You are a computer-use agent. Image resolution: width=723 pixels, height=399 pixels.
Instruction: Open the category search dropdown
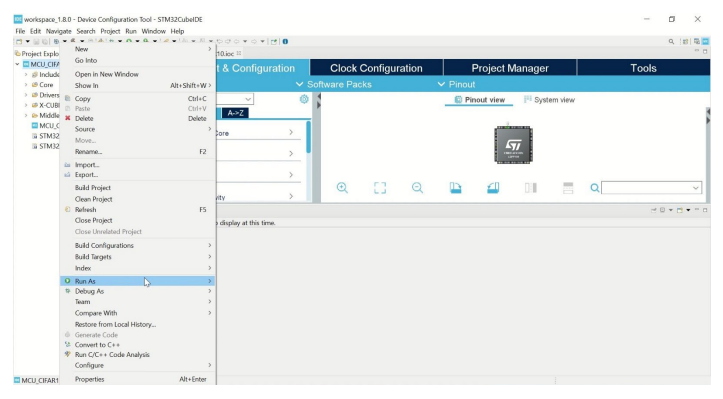(x=248, y=99)
